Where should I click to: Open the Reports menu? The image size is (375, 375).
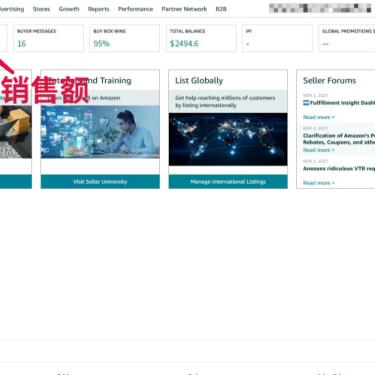99,9
